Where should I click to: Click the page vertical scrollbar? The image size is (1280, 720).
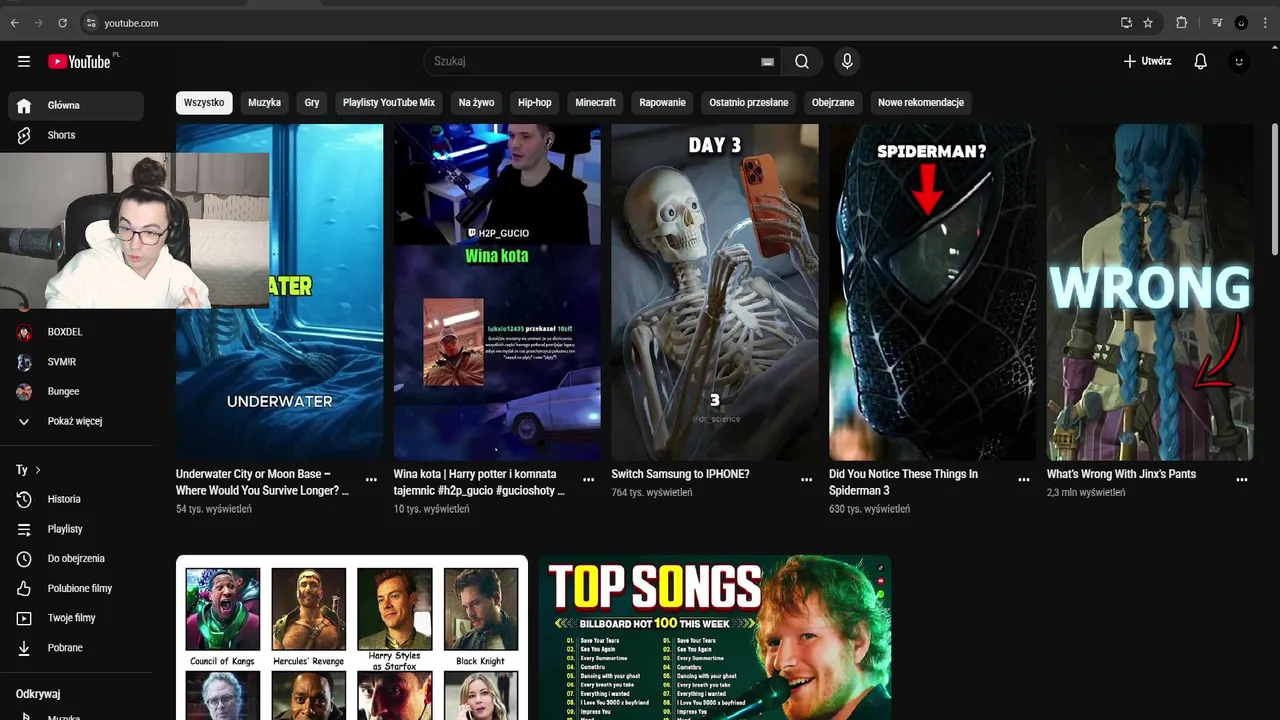[1274, 190]
